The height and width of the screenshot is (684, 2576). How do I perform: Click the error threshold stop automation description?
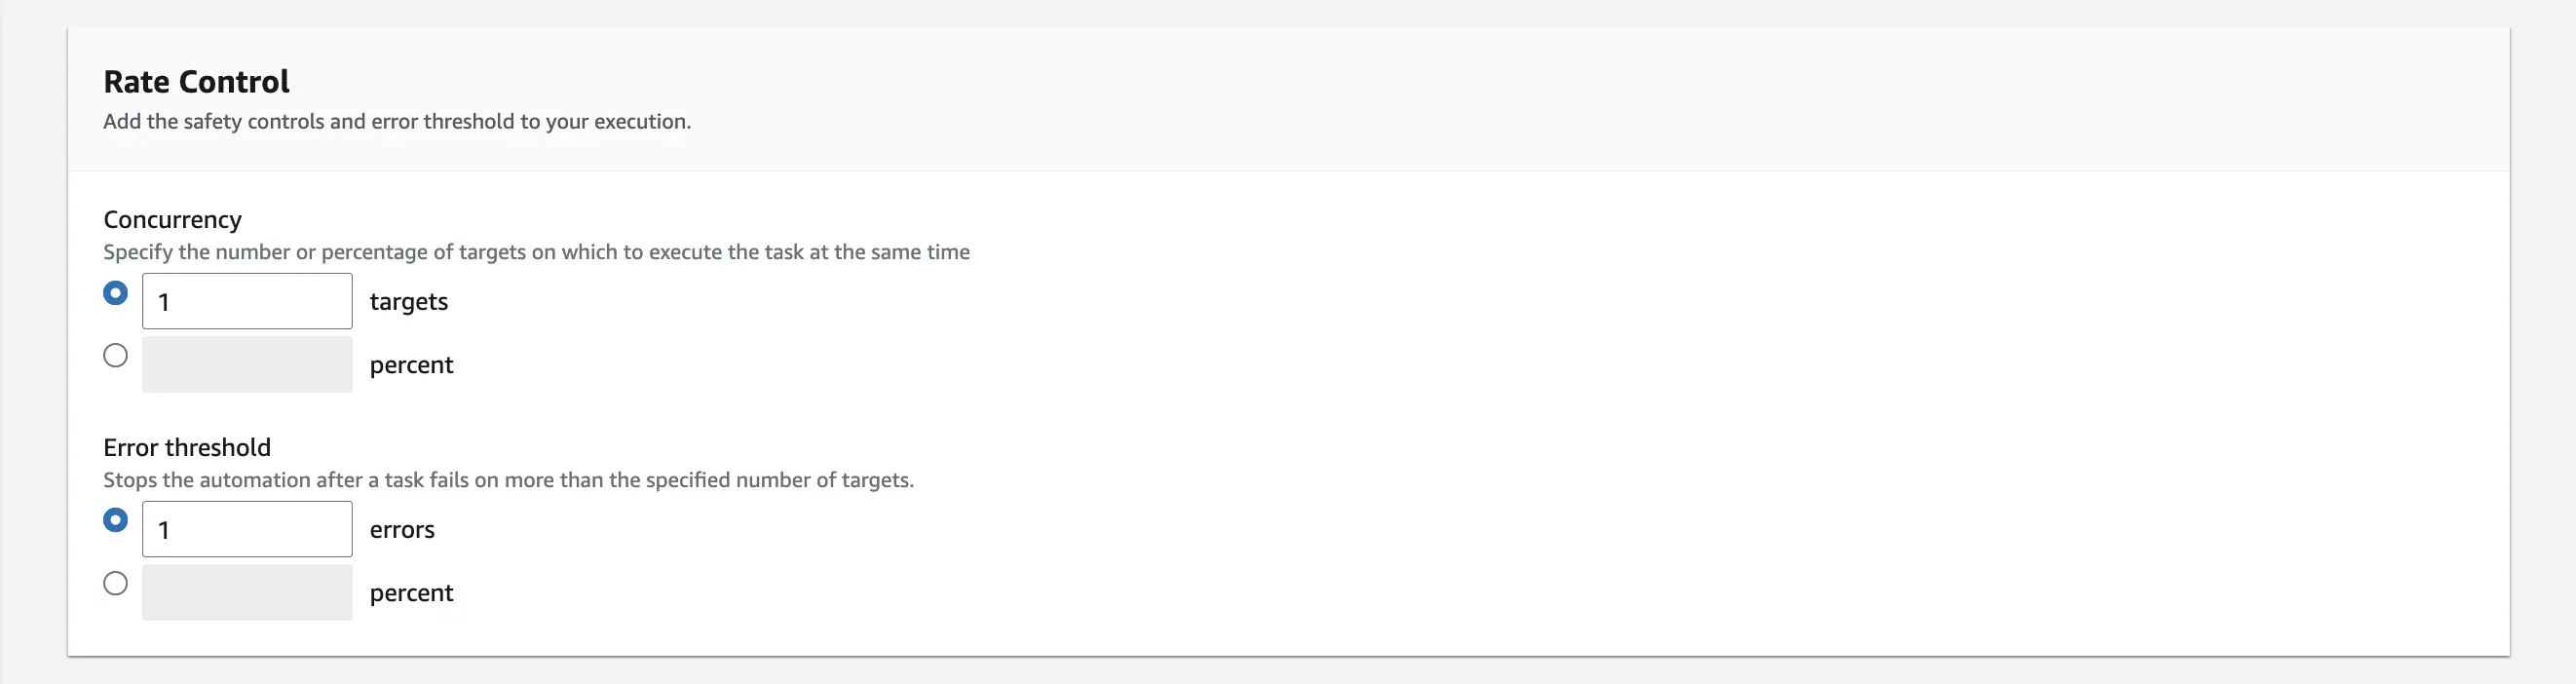508,479
